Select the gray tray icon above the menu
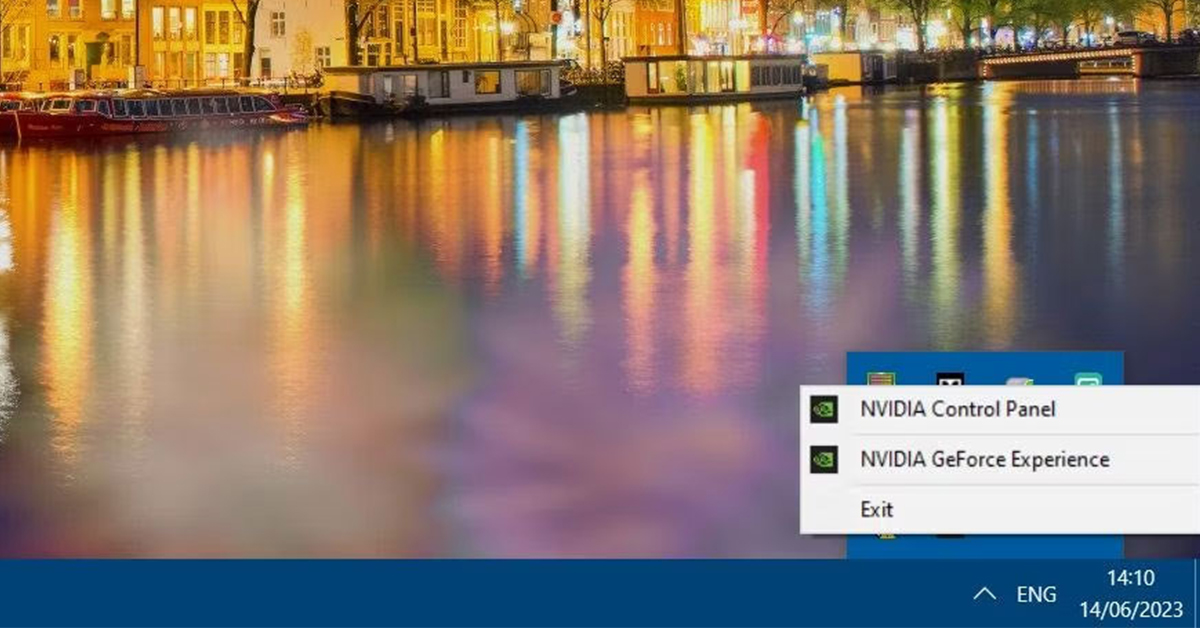The height and width of the screenshot is (628, 1200). [1018, 380]
